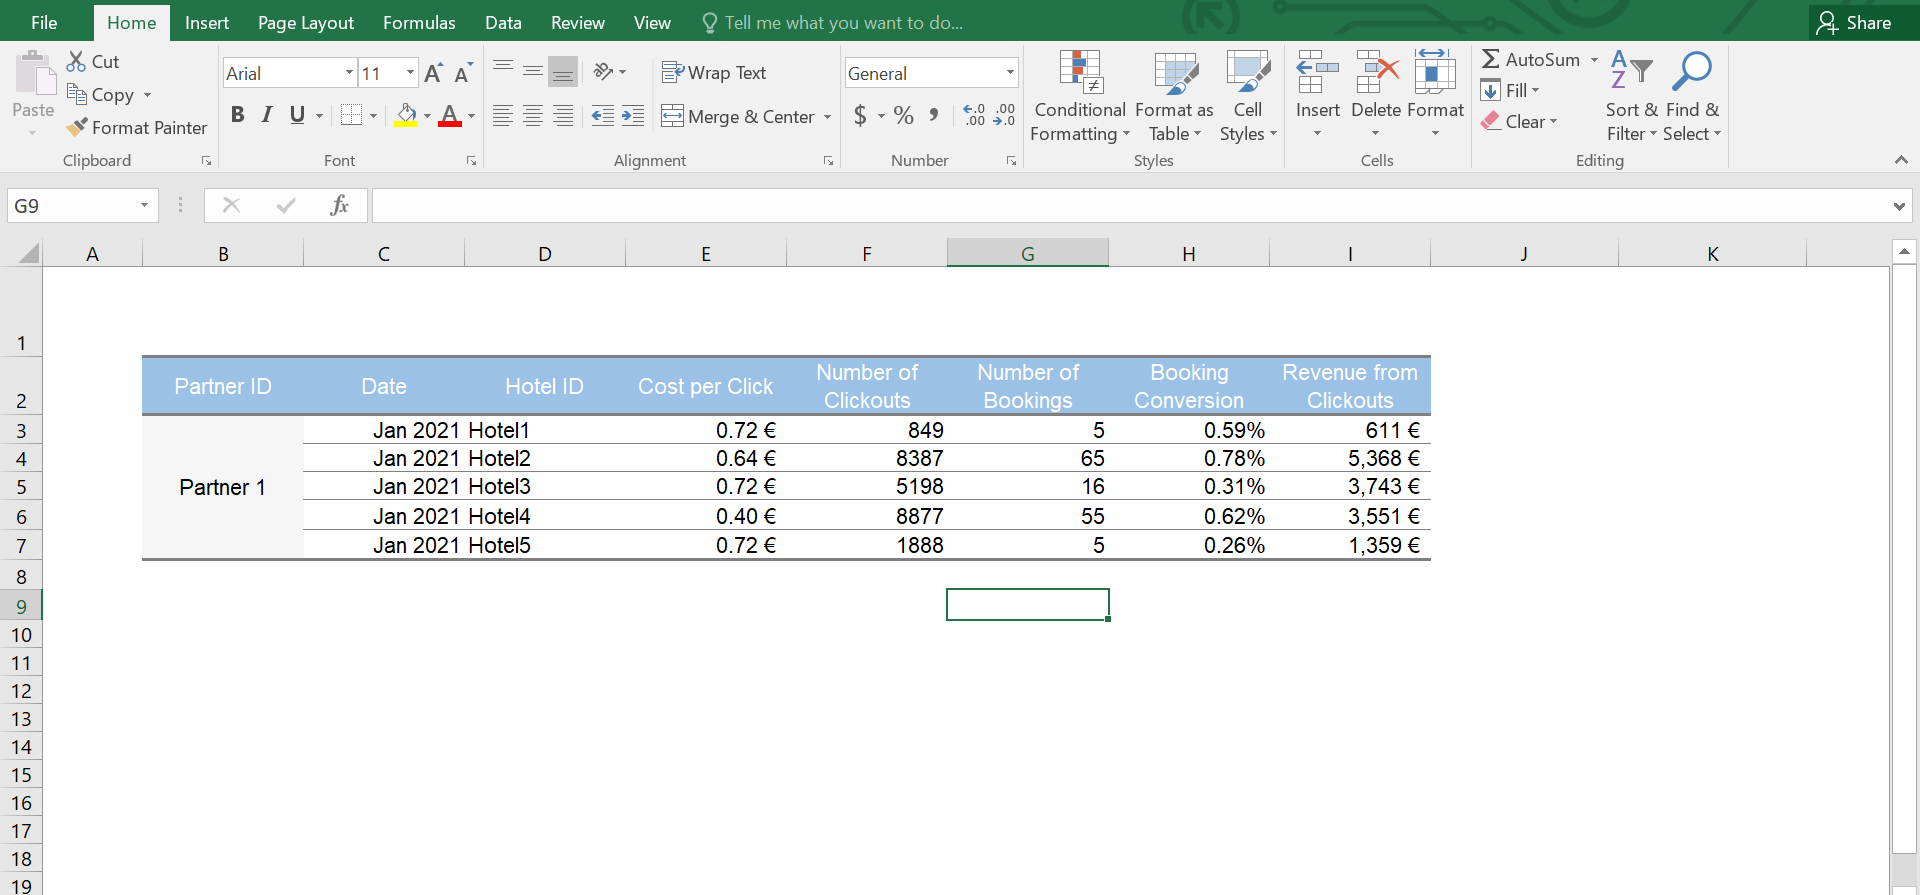The image size is (1920, 895).
Task: Toggle Underline formatting
Action: point(297,115)
